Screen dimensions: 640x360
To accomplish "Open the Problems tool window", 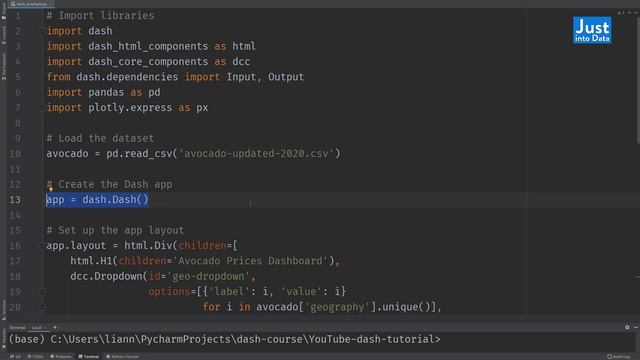I will [x=61, y=357].
